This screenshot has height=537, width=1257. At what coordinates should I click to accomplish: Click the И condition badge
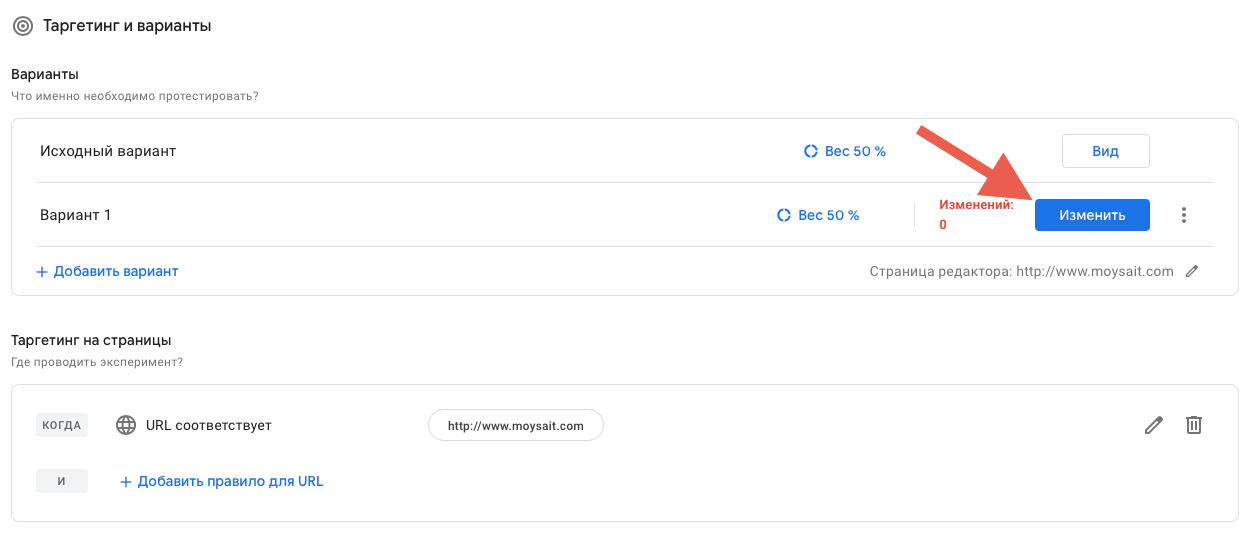[x=62, y=481]
